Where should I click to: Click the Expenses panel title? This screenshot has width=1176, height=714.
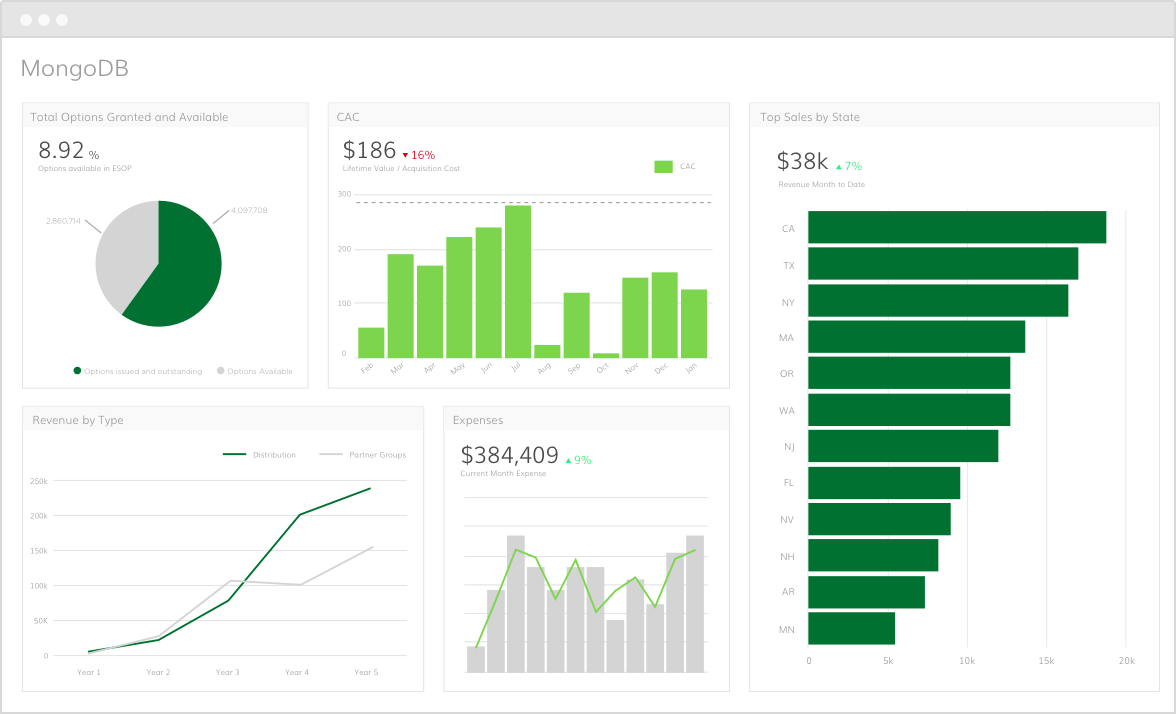click(478, 420)
